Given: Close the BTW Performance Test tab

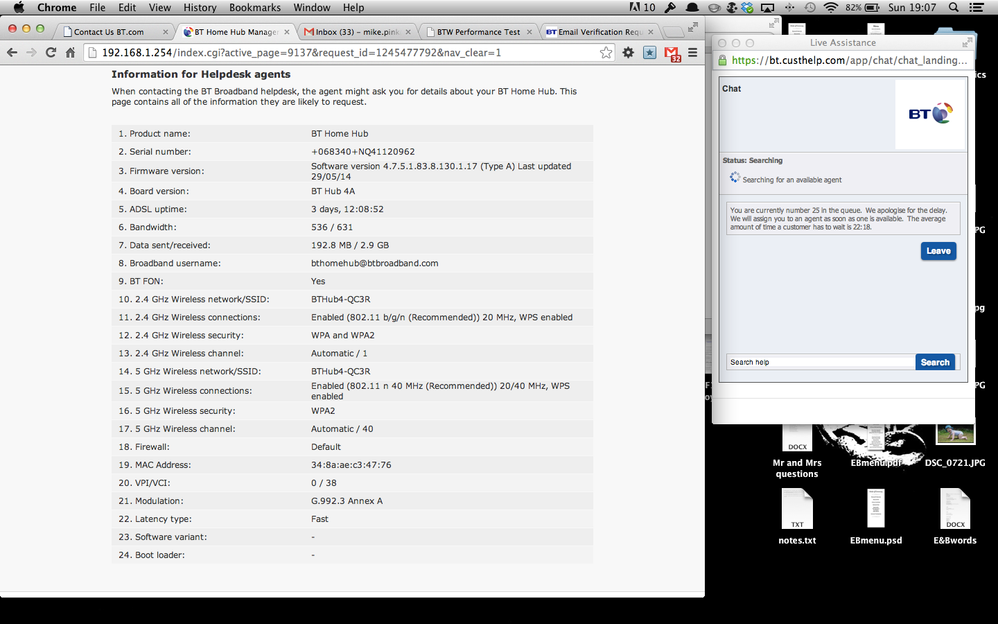Looking at the screenshot, I should (529, 32).
